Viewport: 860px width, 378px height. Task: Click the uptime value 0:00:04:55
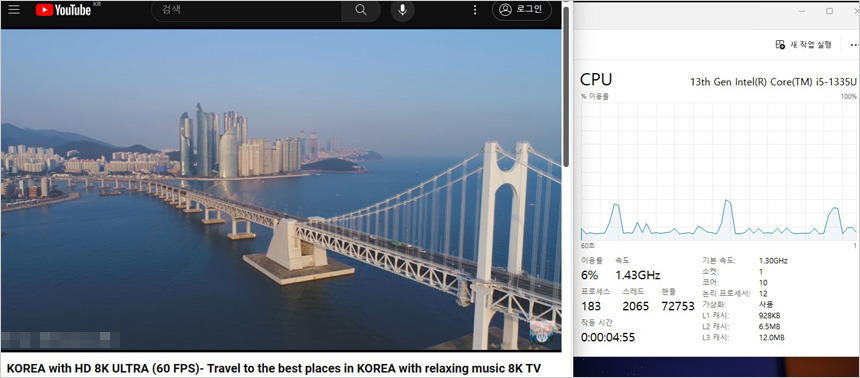[x=608, y=337]
